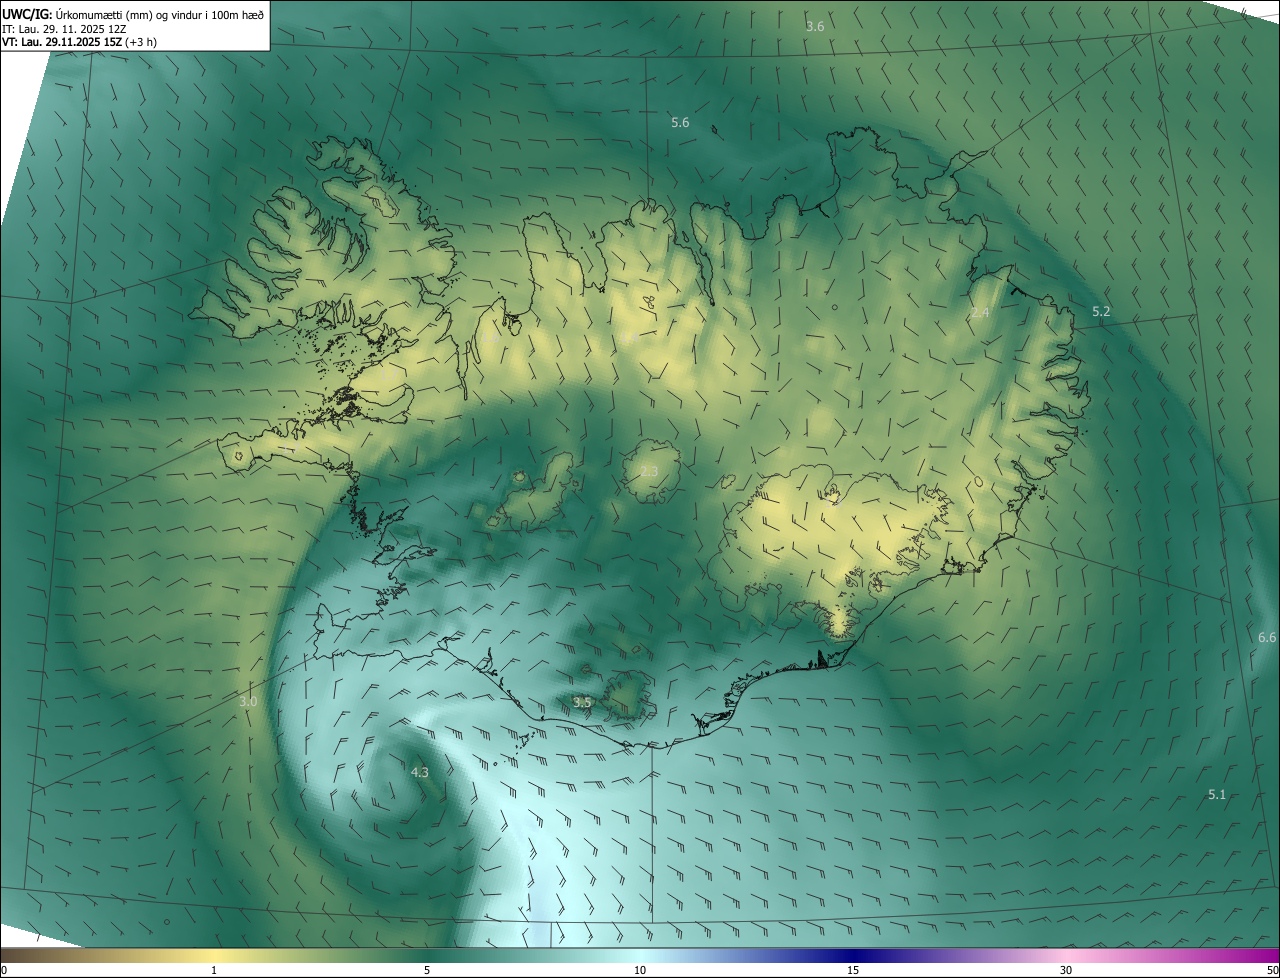The width and height of the screenshot is (1280, 978).
Task: Click the 30 tick label on the color scale
Action: tap(1066, 970)
